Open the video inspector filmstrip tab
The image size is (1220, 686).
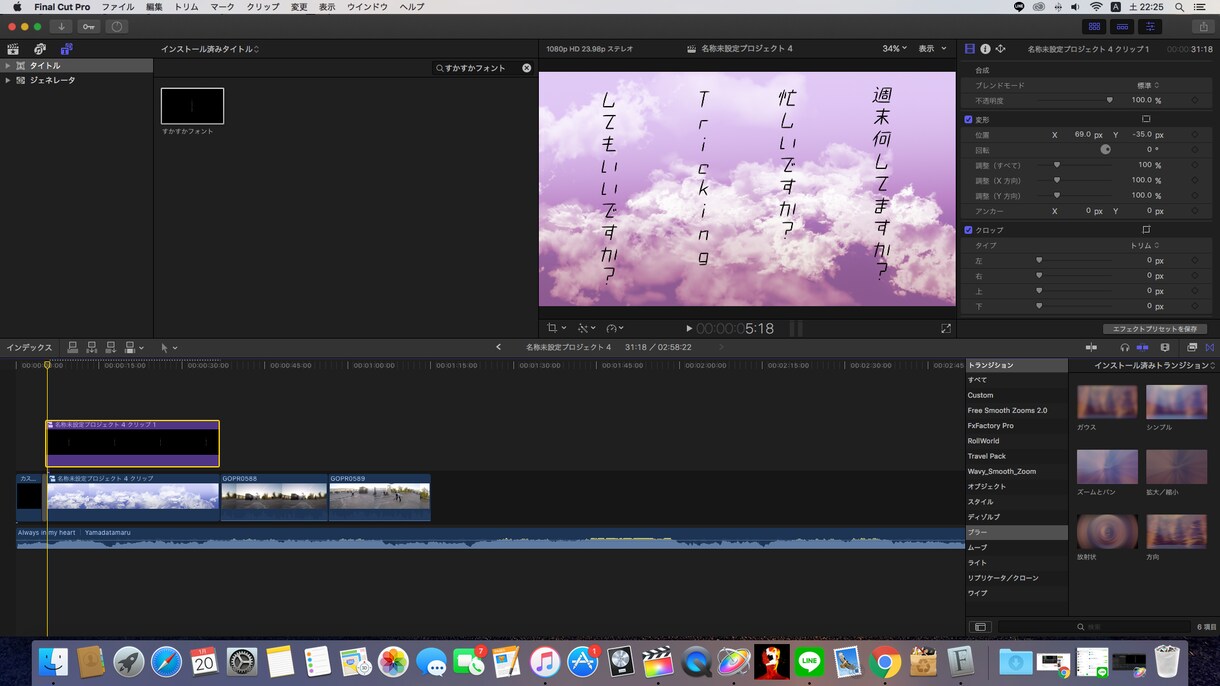click(x=969, y=48)
